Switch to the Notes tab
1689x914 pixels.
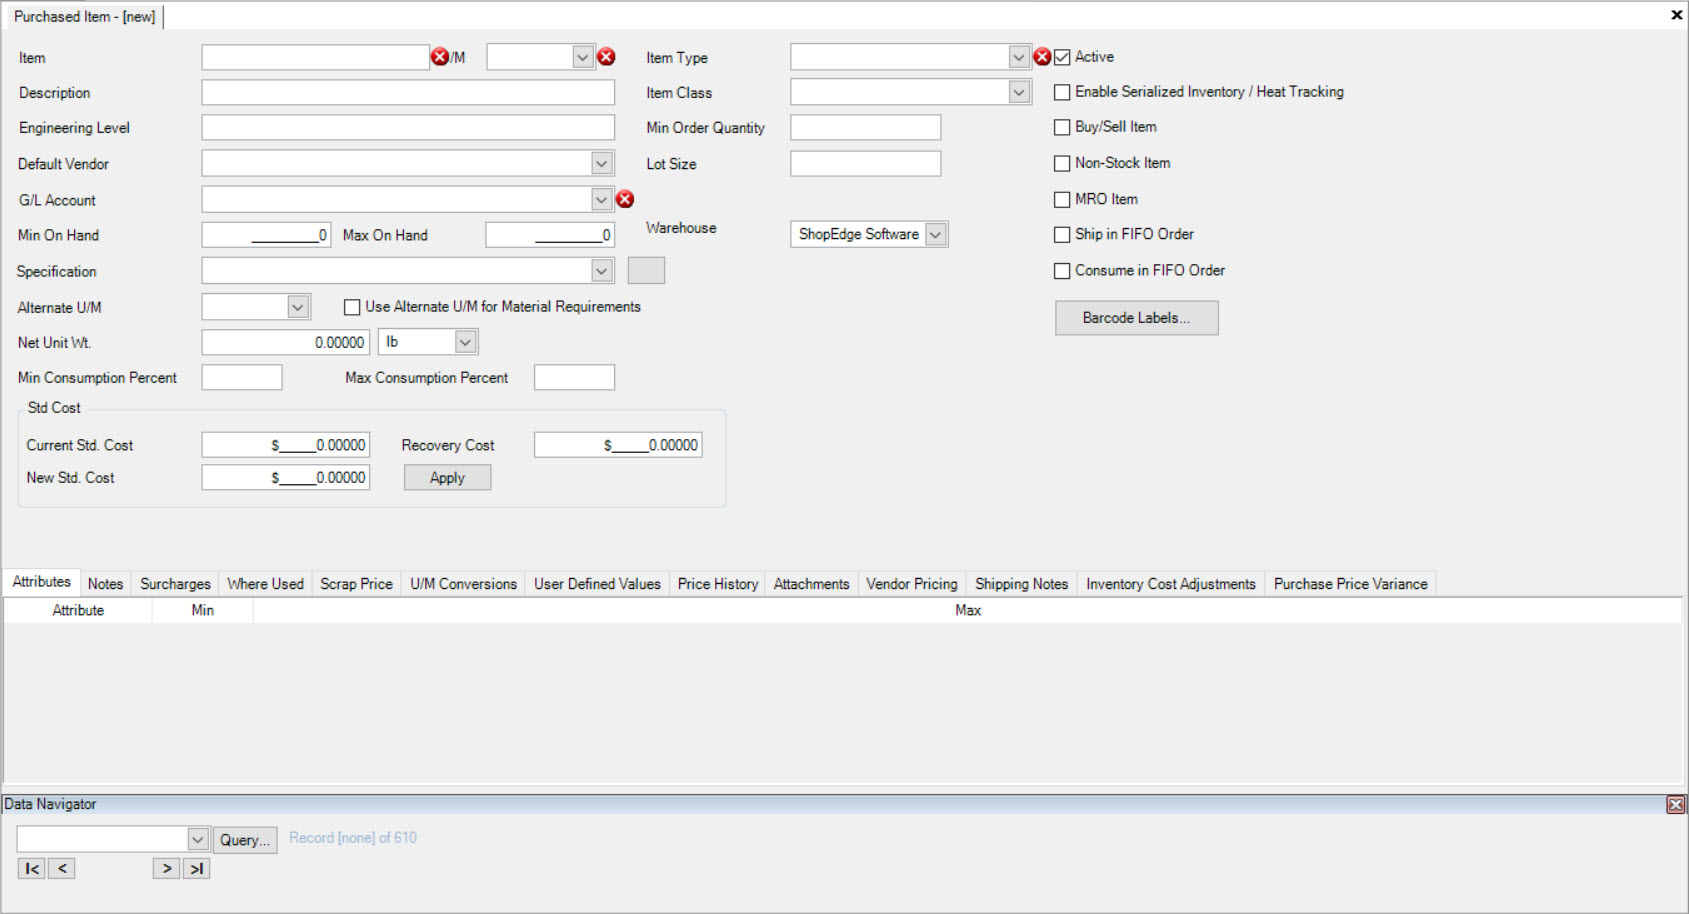(105, 584)
